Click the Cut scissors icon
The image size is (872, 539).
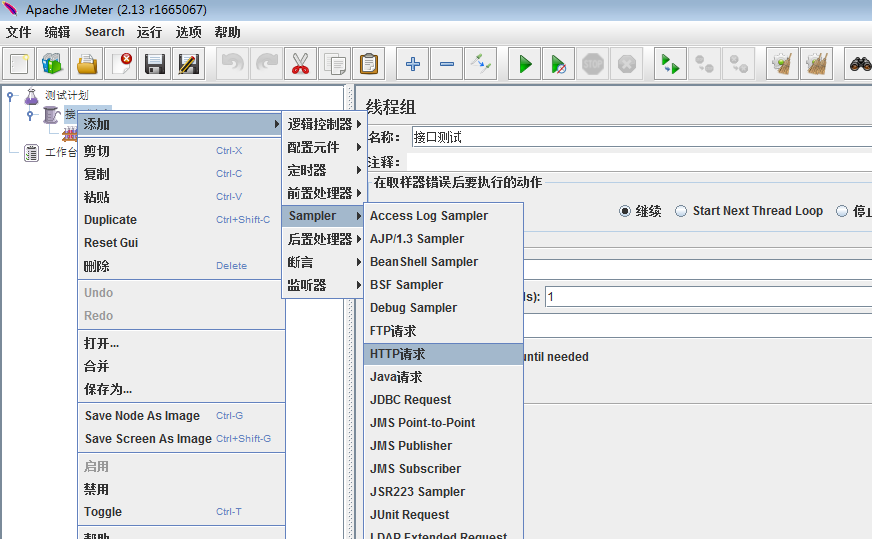(x=300, y=64)
